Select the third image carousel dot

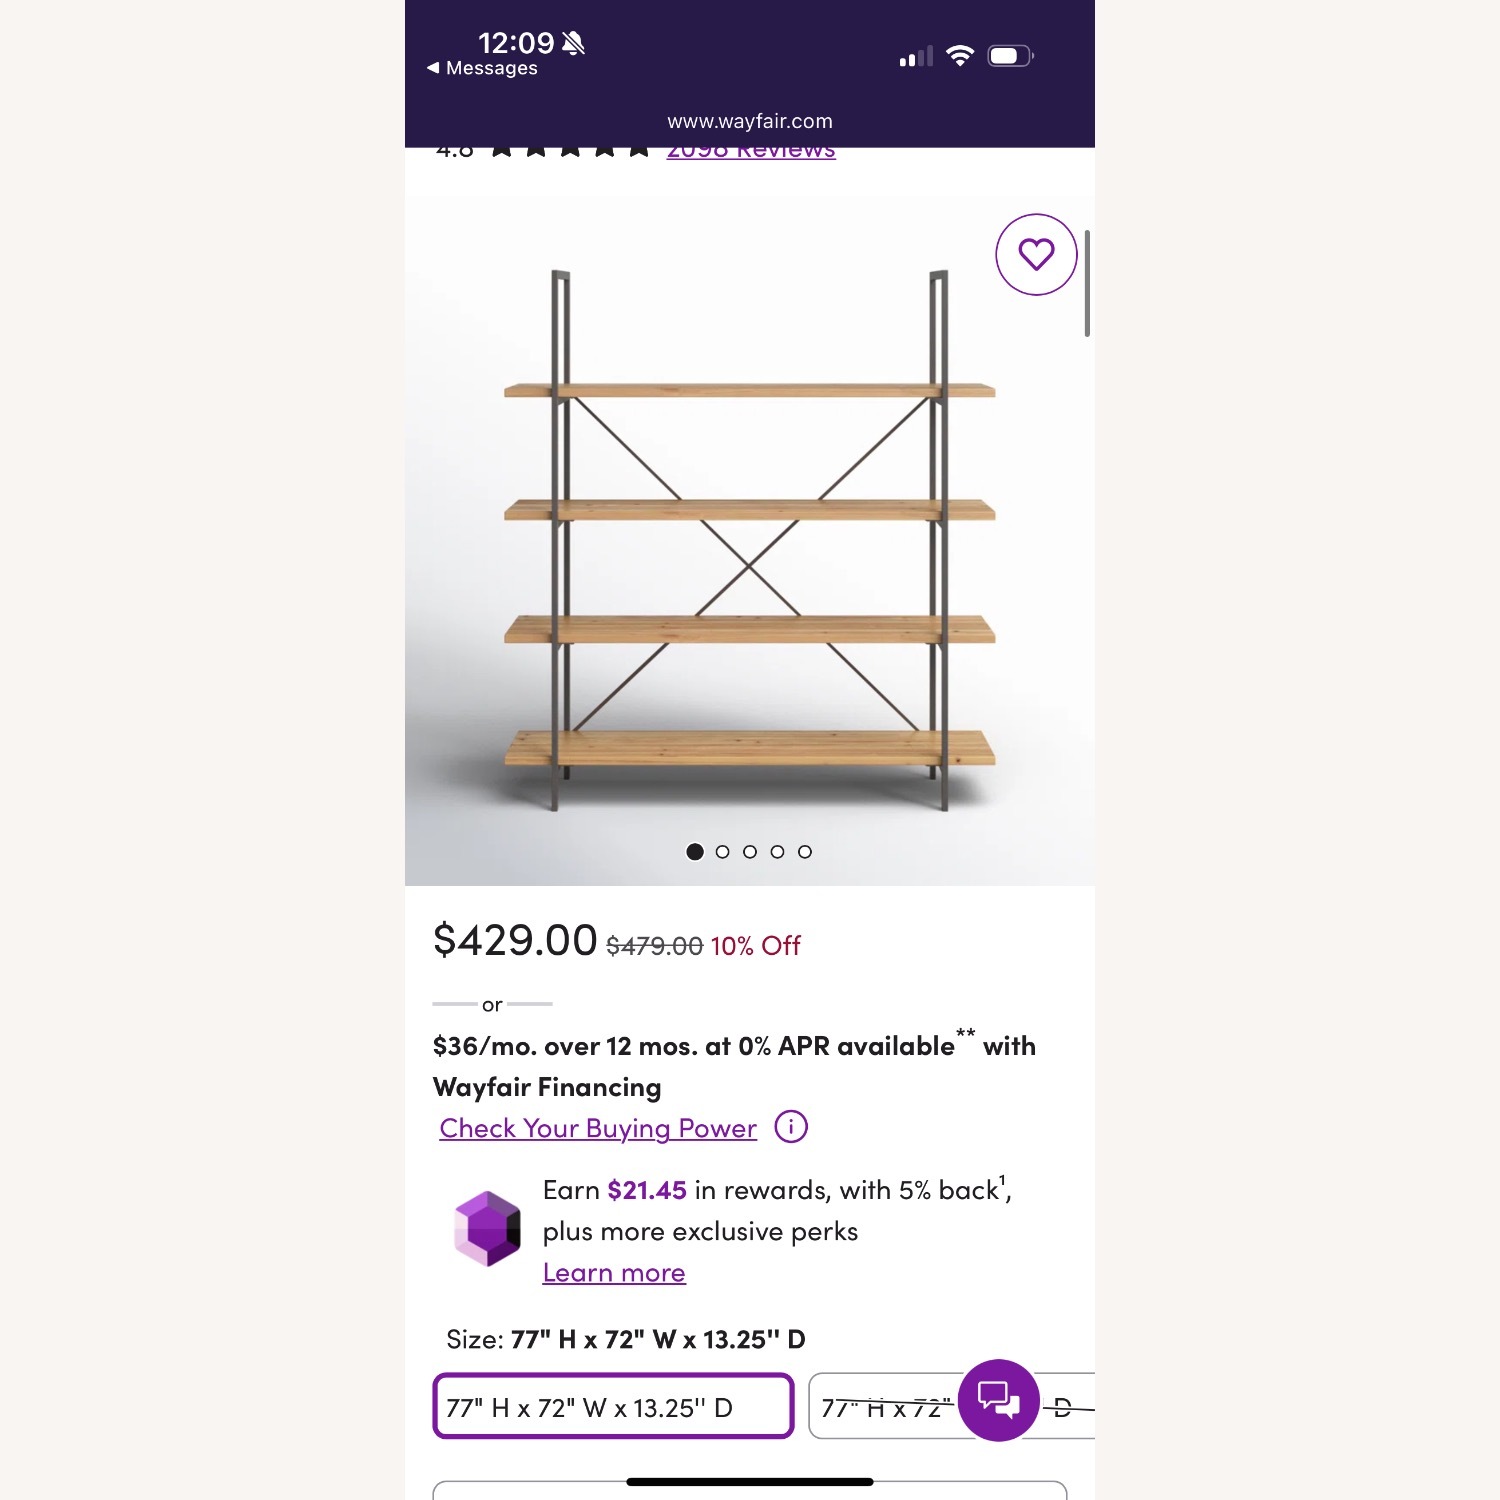click(750, 853)
